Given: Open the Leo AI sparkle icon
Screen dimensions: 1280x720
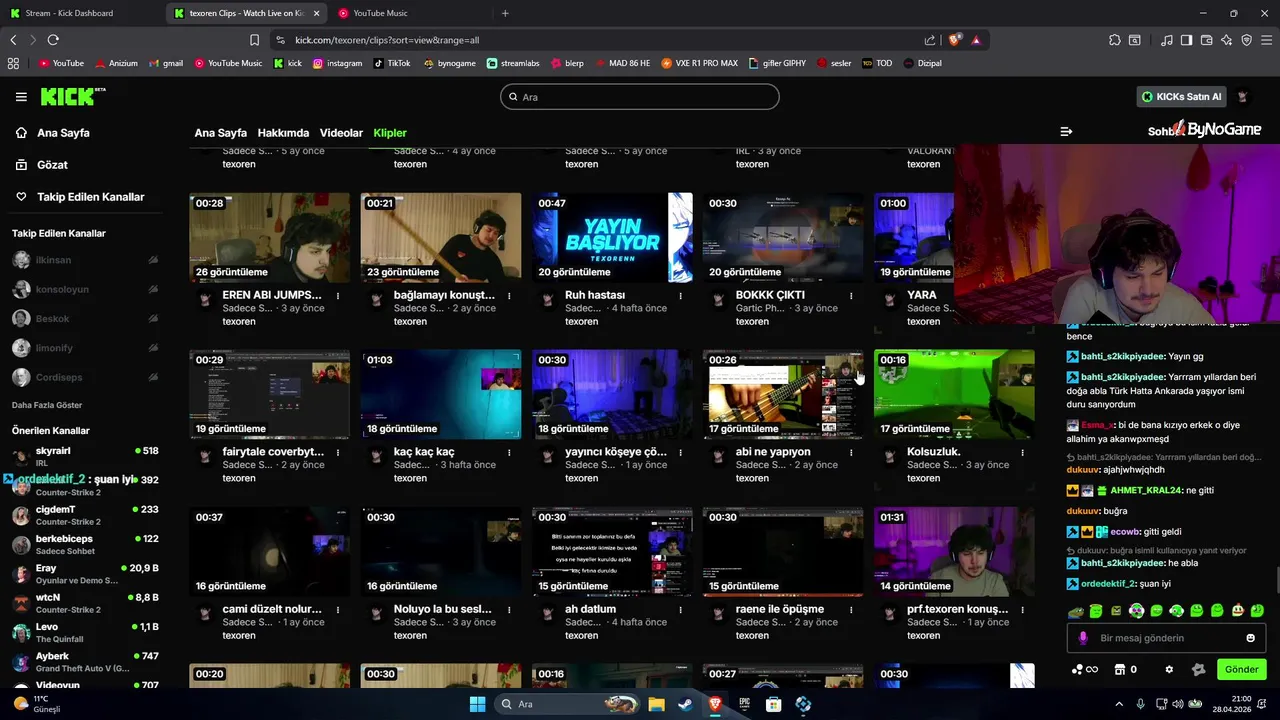Looking at the screenshot, I should click(x=1226, y=40).
